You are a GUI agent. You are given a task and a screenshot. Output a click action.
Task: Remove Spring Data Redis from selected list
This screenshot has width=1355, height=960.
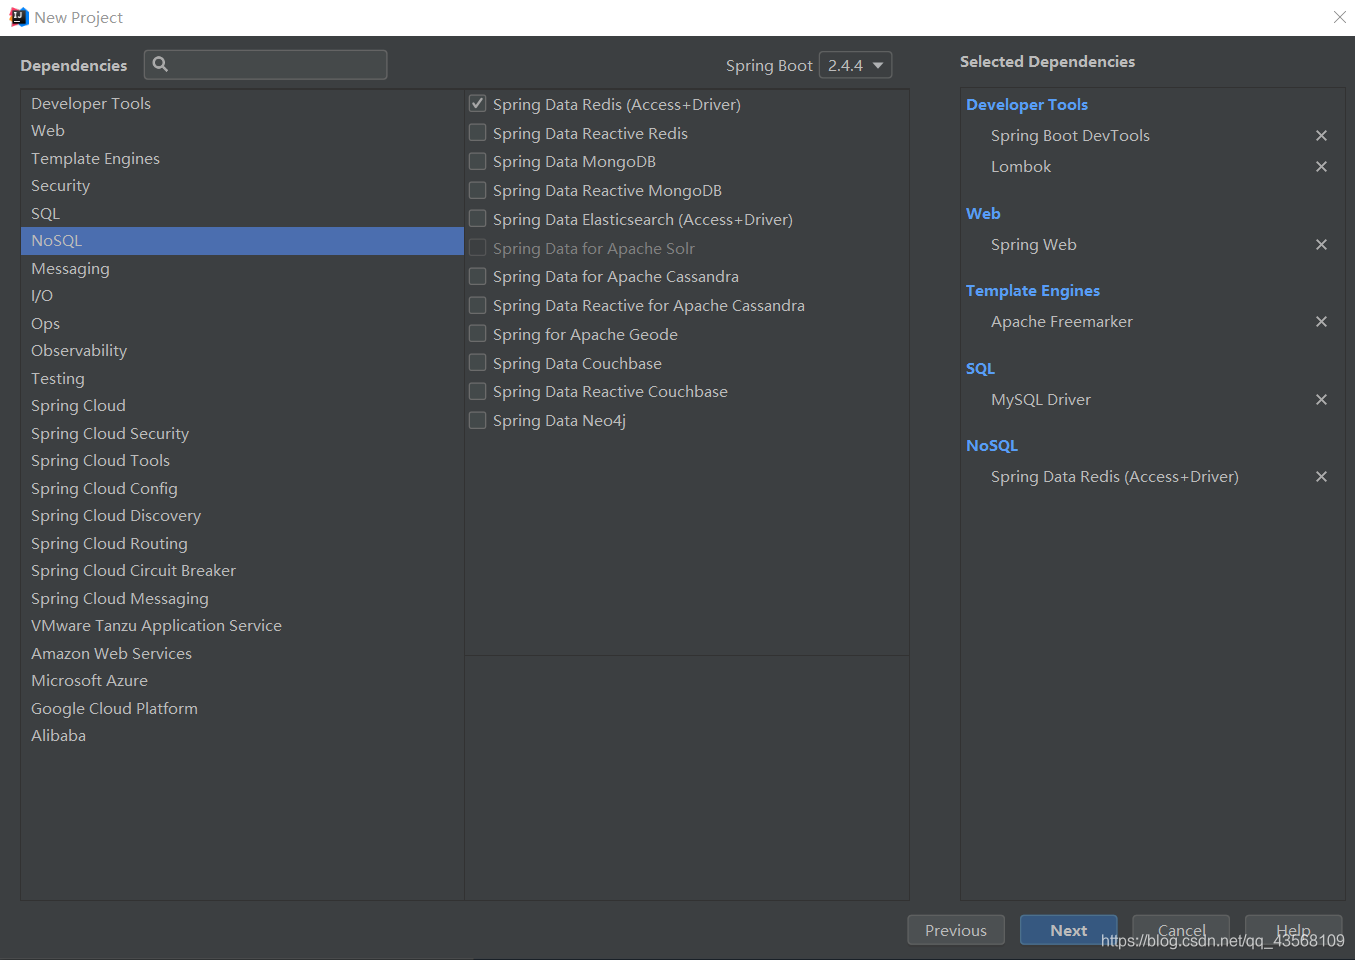pos(1321,477)
